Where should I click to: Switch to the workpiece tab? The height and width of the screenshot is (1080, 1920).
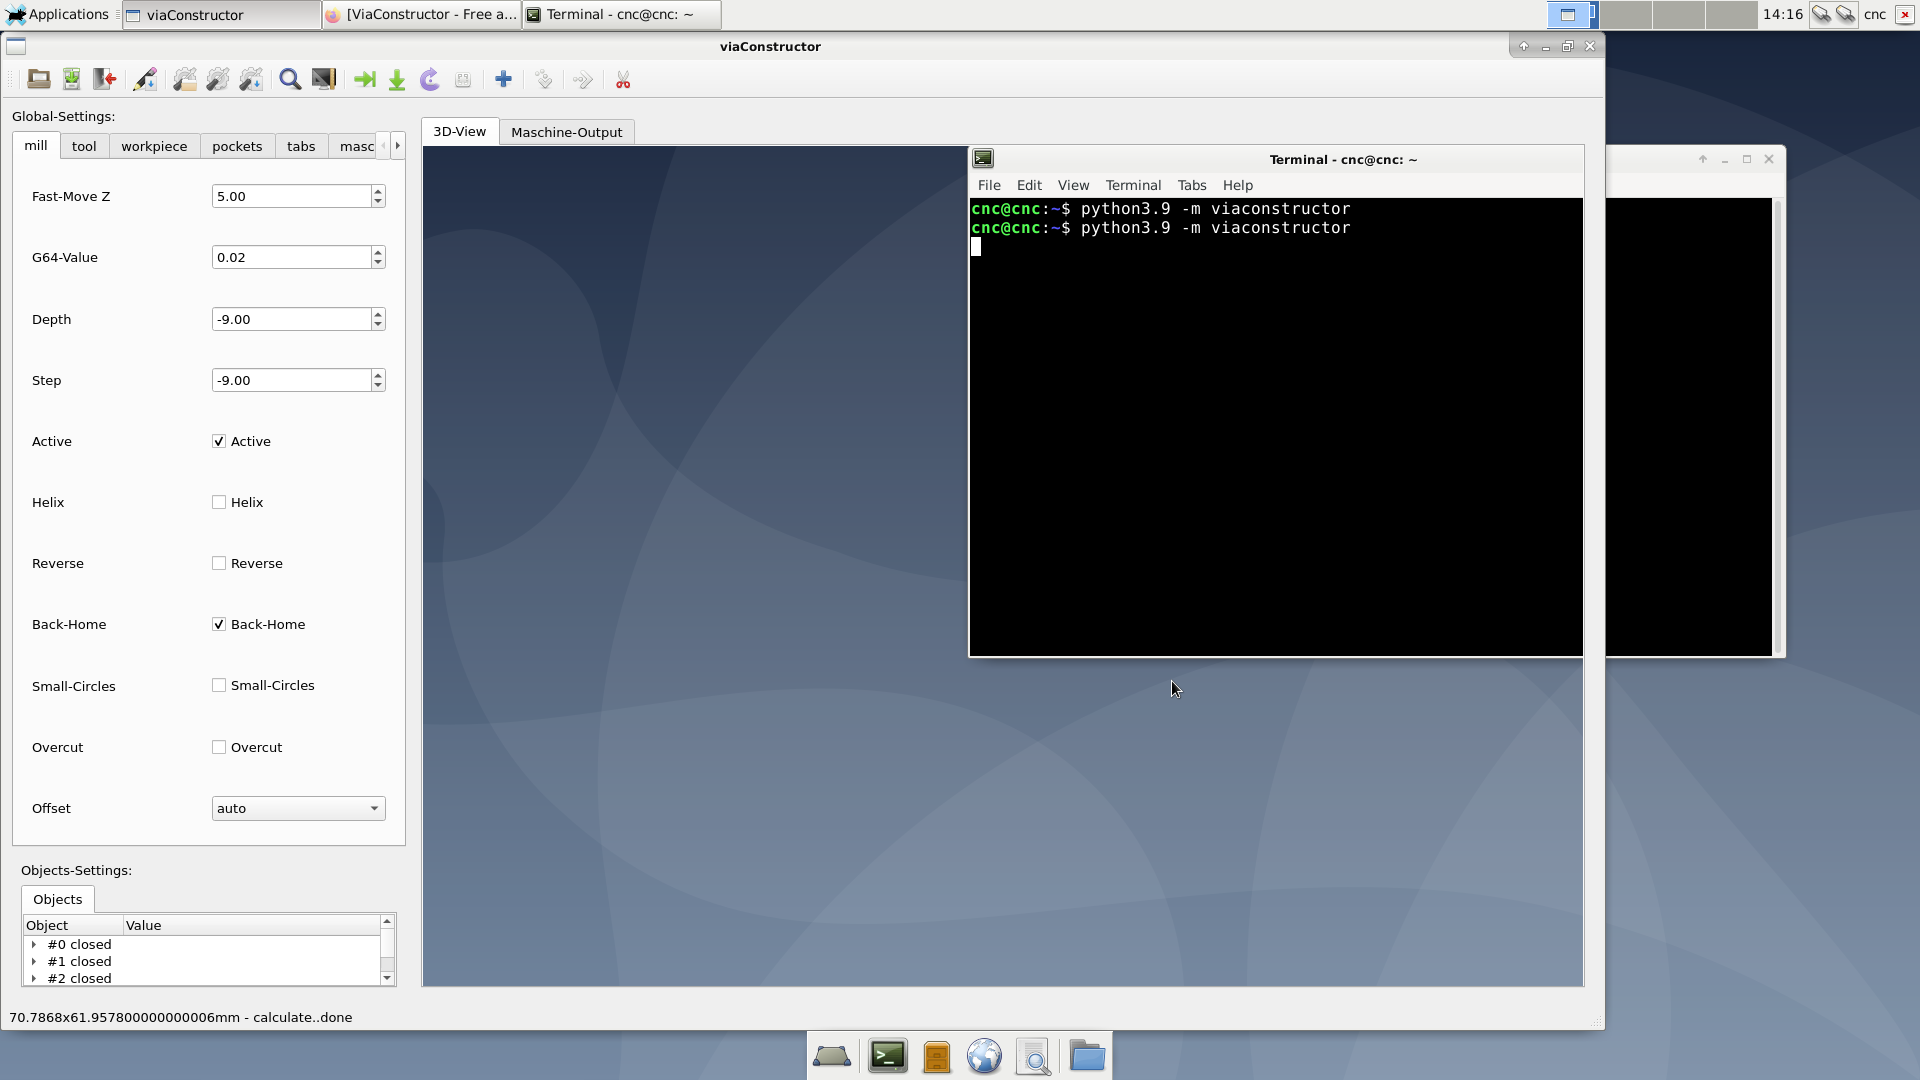click(154, 146)
